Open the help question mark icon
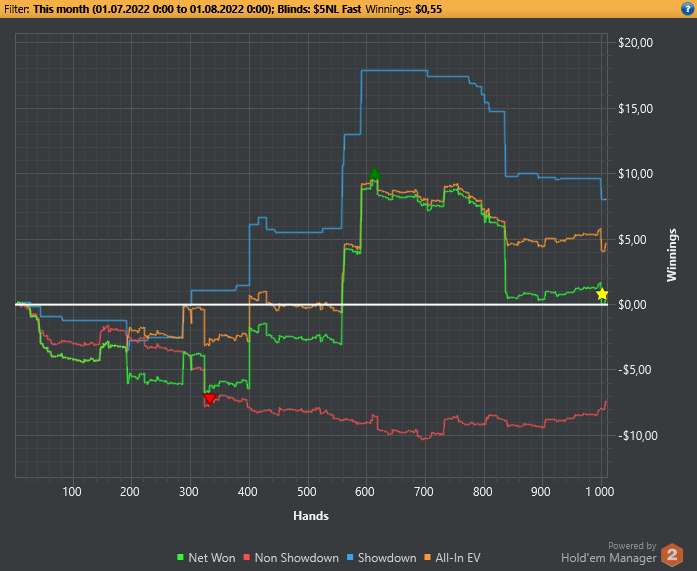Screen dimensions: 697x571 coord(687,8)
